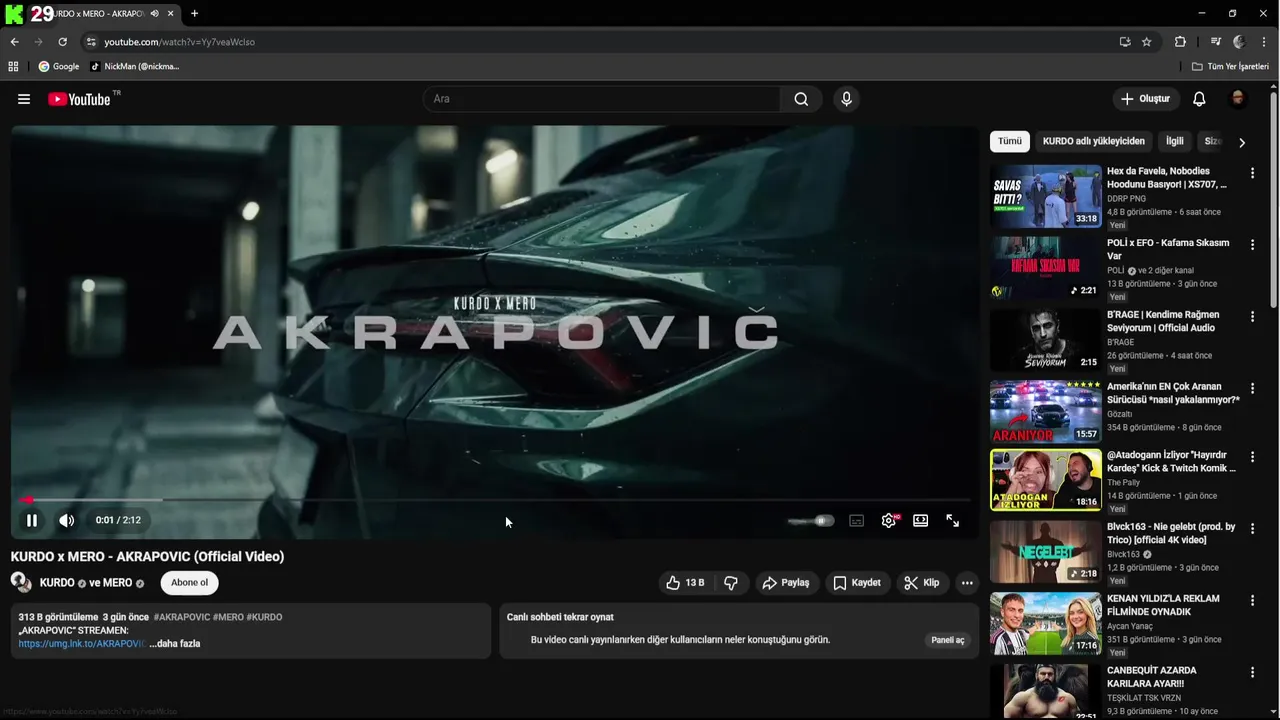Image resolution: width=1280 pixels, height=720 pixels.
Task: Mute the video volume speaker
Action: point(67,520)
